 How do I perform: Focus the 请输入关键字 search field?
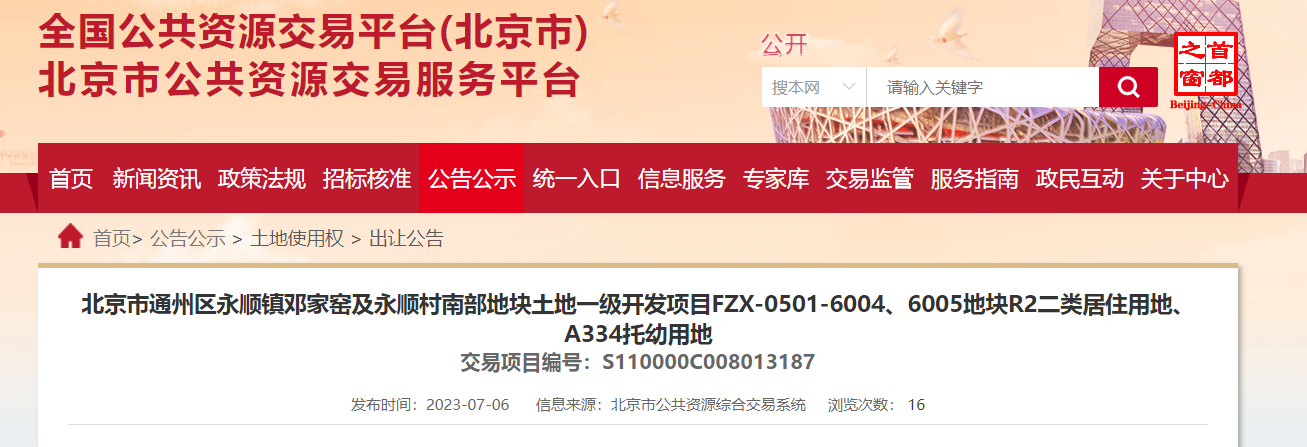pos(983,87)
